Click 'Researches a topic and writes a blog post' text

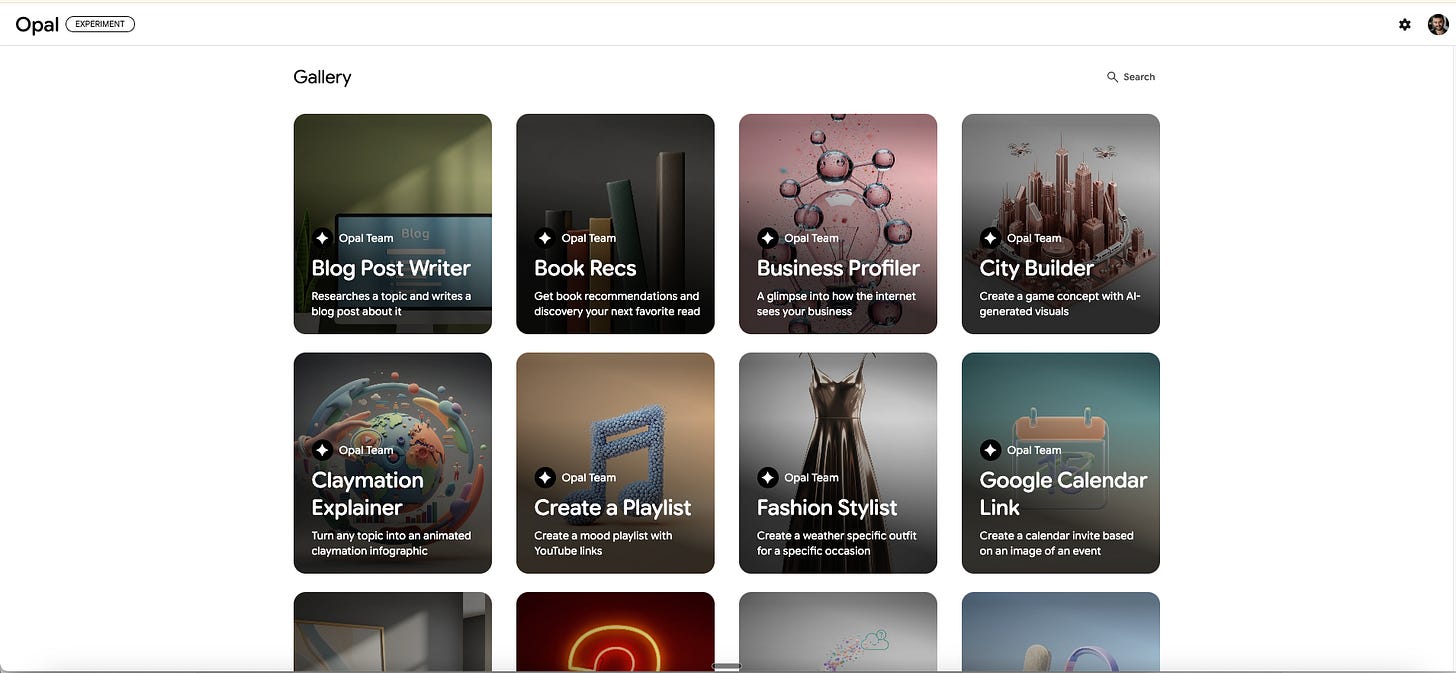391,304
